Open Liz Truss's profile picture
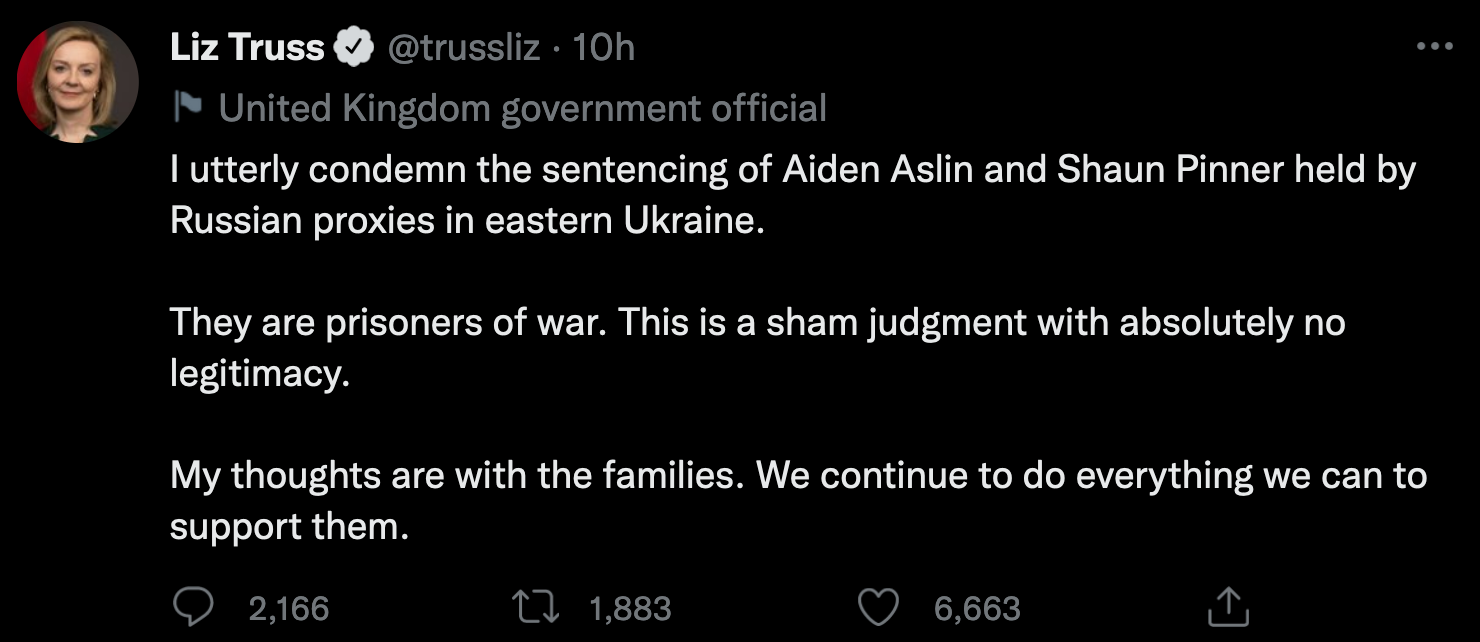Screen dimensions: 1480x642 point(78,82)
